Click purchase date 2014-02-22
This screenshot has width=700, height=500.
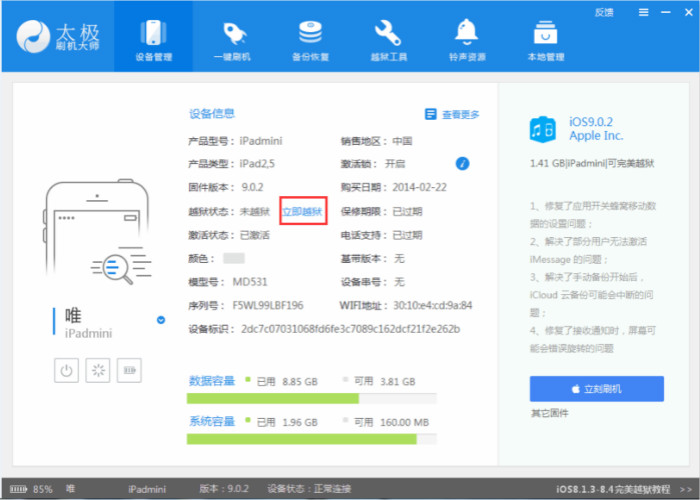coord(420,188)
